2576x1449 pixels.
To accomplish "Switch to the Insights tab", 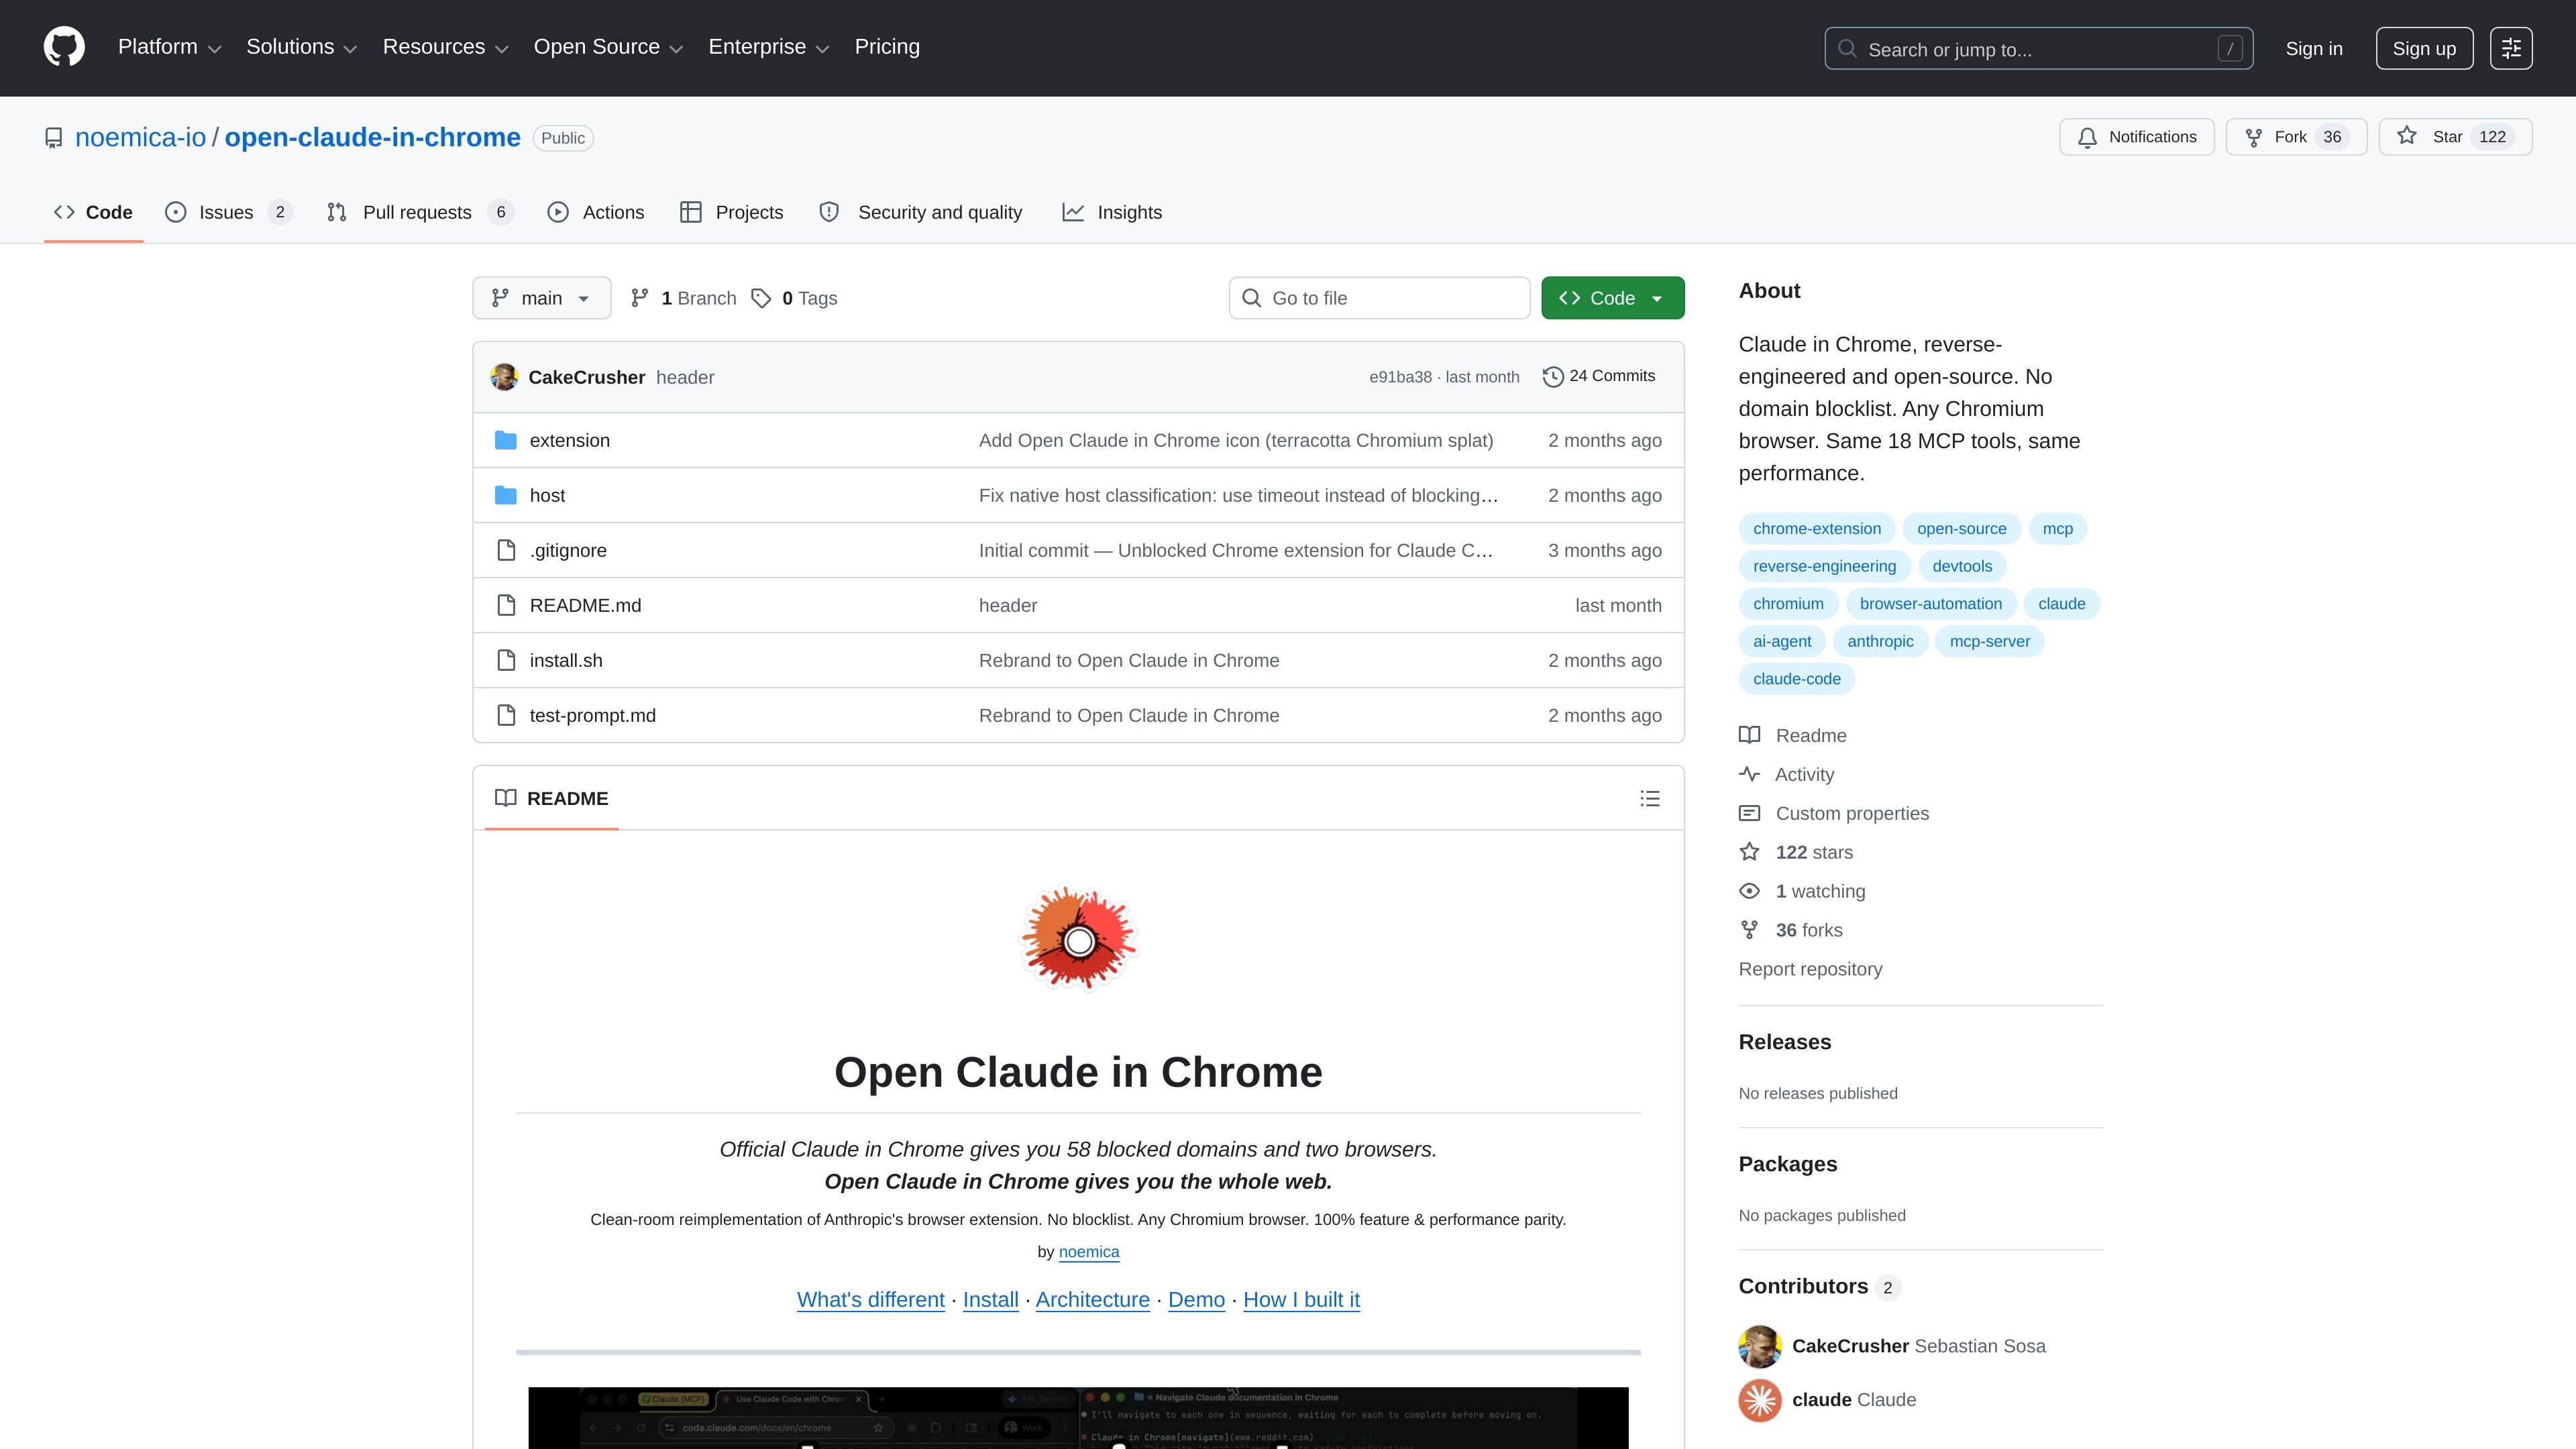I will [1112, 212].
